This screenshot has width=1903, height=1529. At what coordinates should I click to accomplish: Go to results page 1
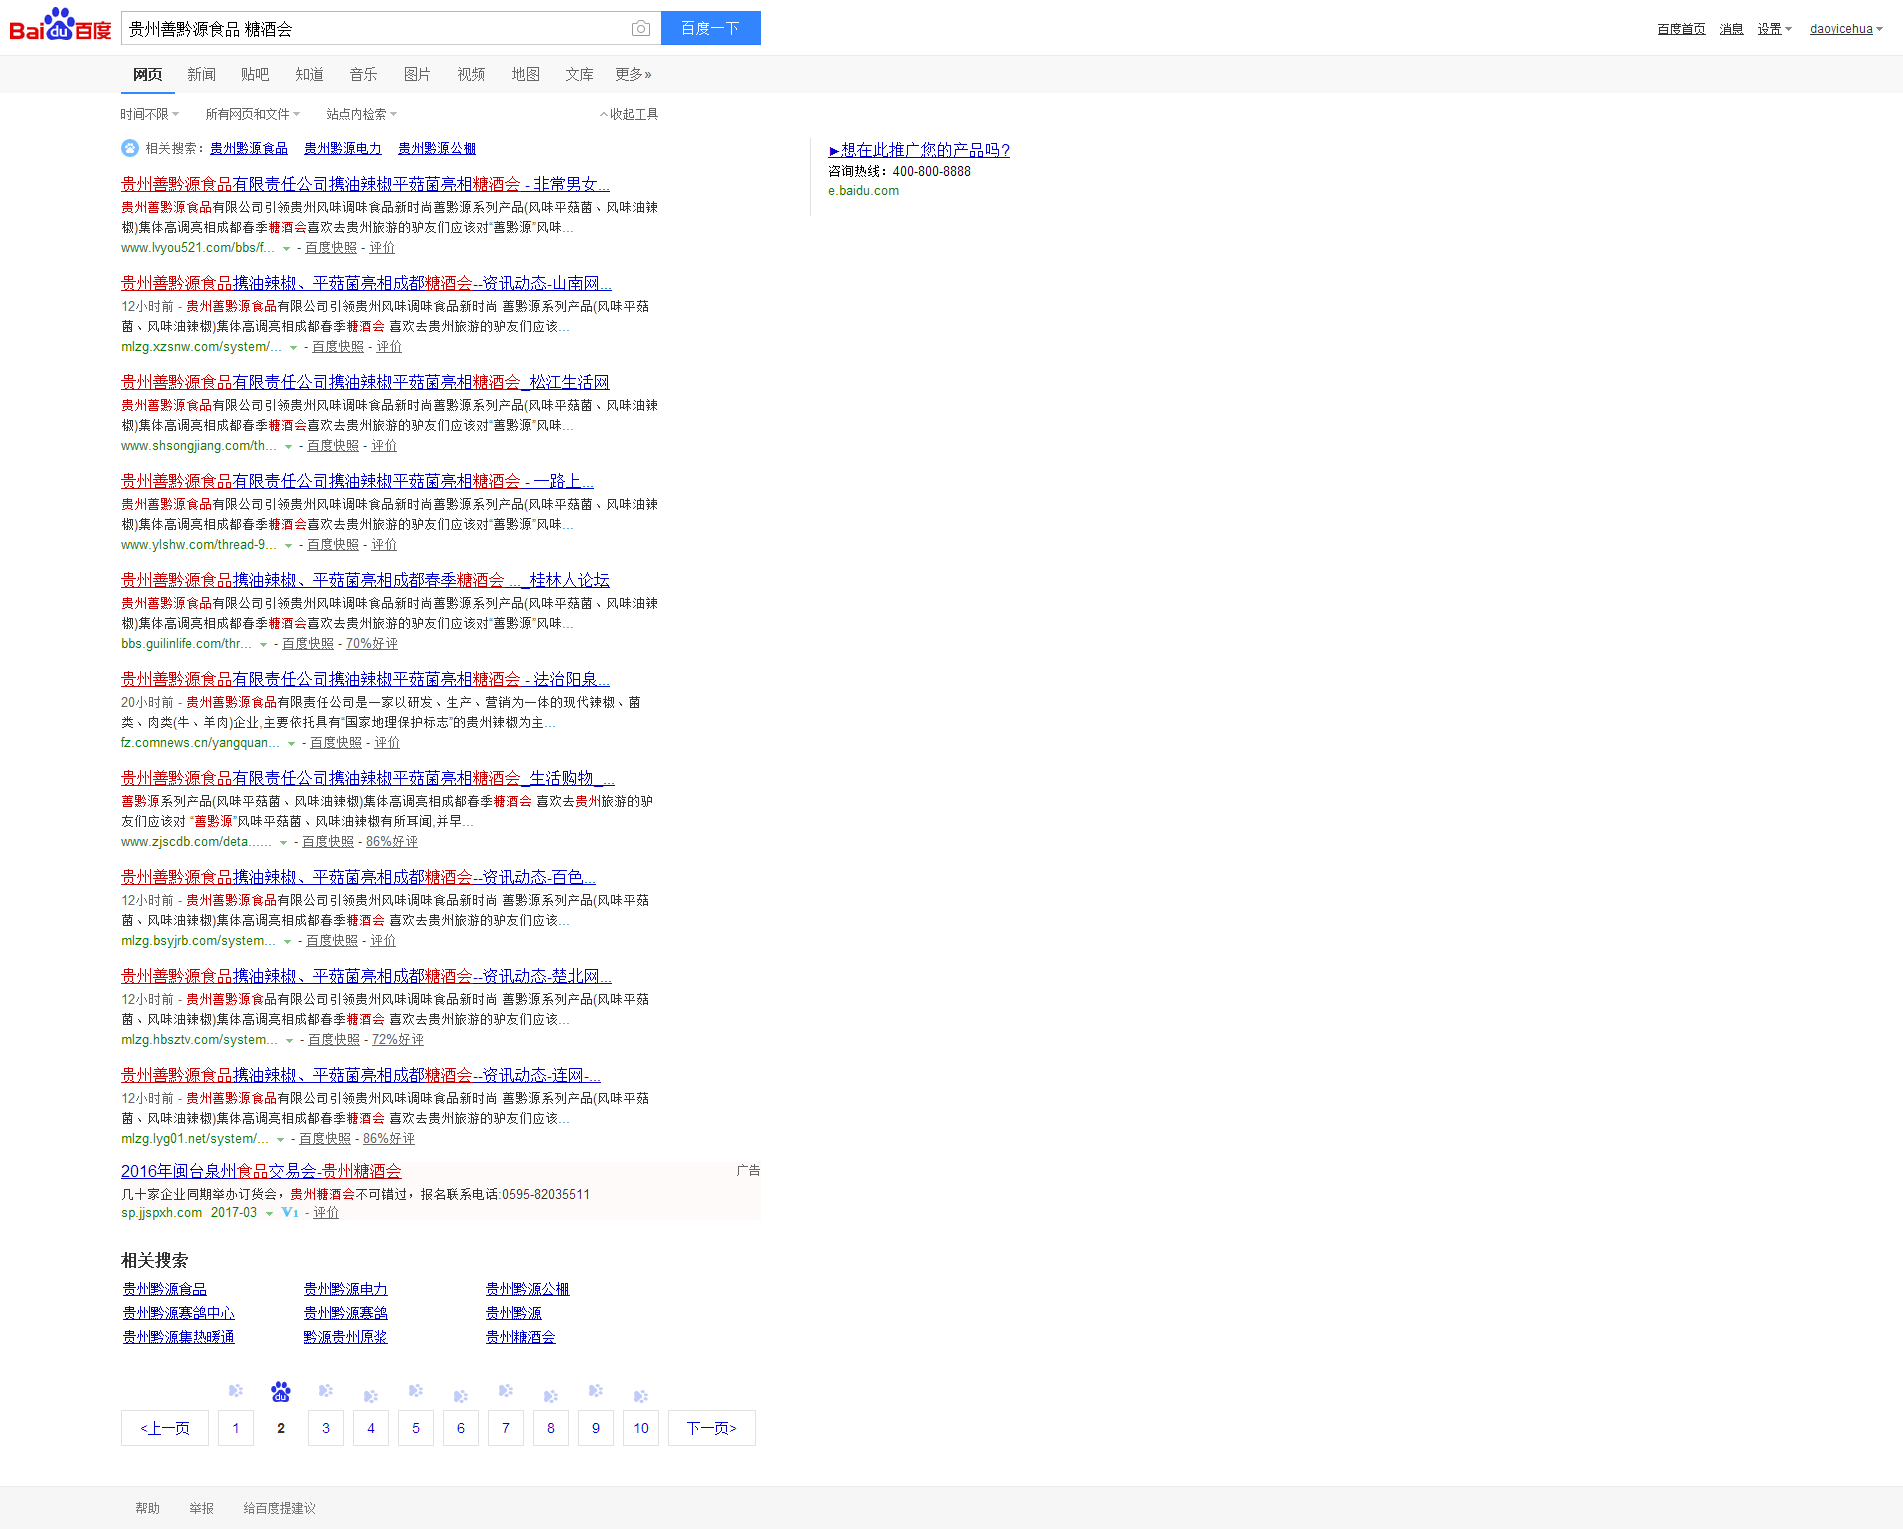coord(236,1428)
